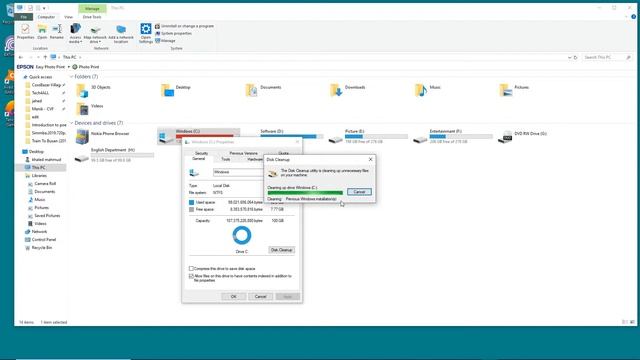
Task: Switch to the Drive Tools tab
Action: (x=92, y=17)
